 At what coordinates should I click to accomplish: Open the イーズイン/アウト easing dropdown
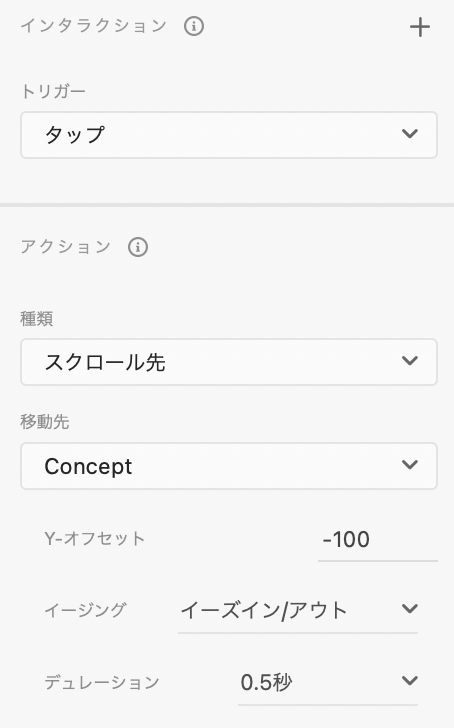298,611
